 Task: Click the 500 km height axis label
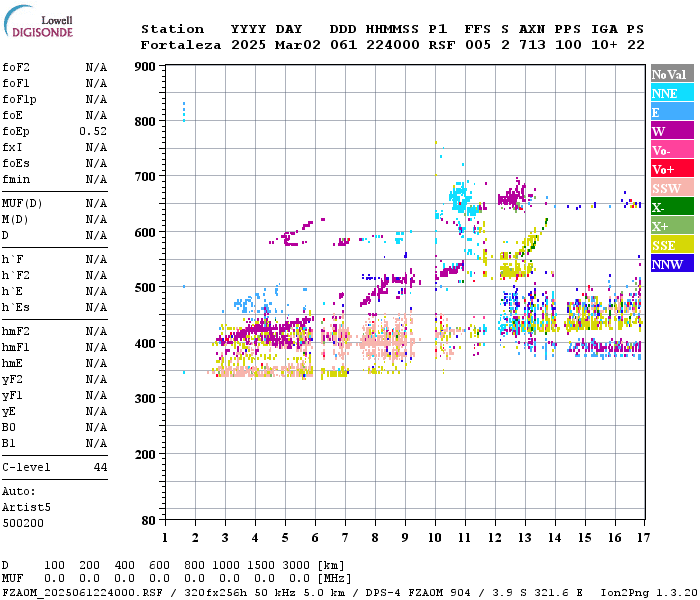click(146, 288)
